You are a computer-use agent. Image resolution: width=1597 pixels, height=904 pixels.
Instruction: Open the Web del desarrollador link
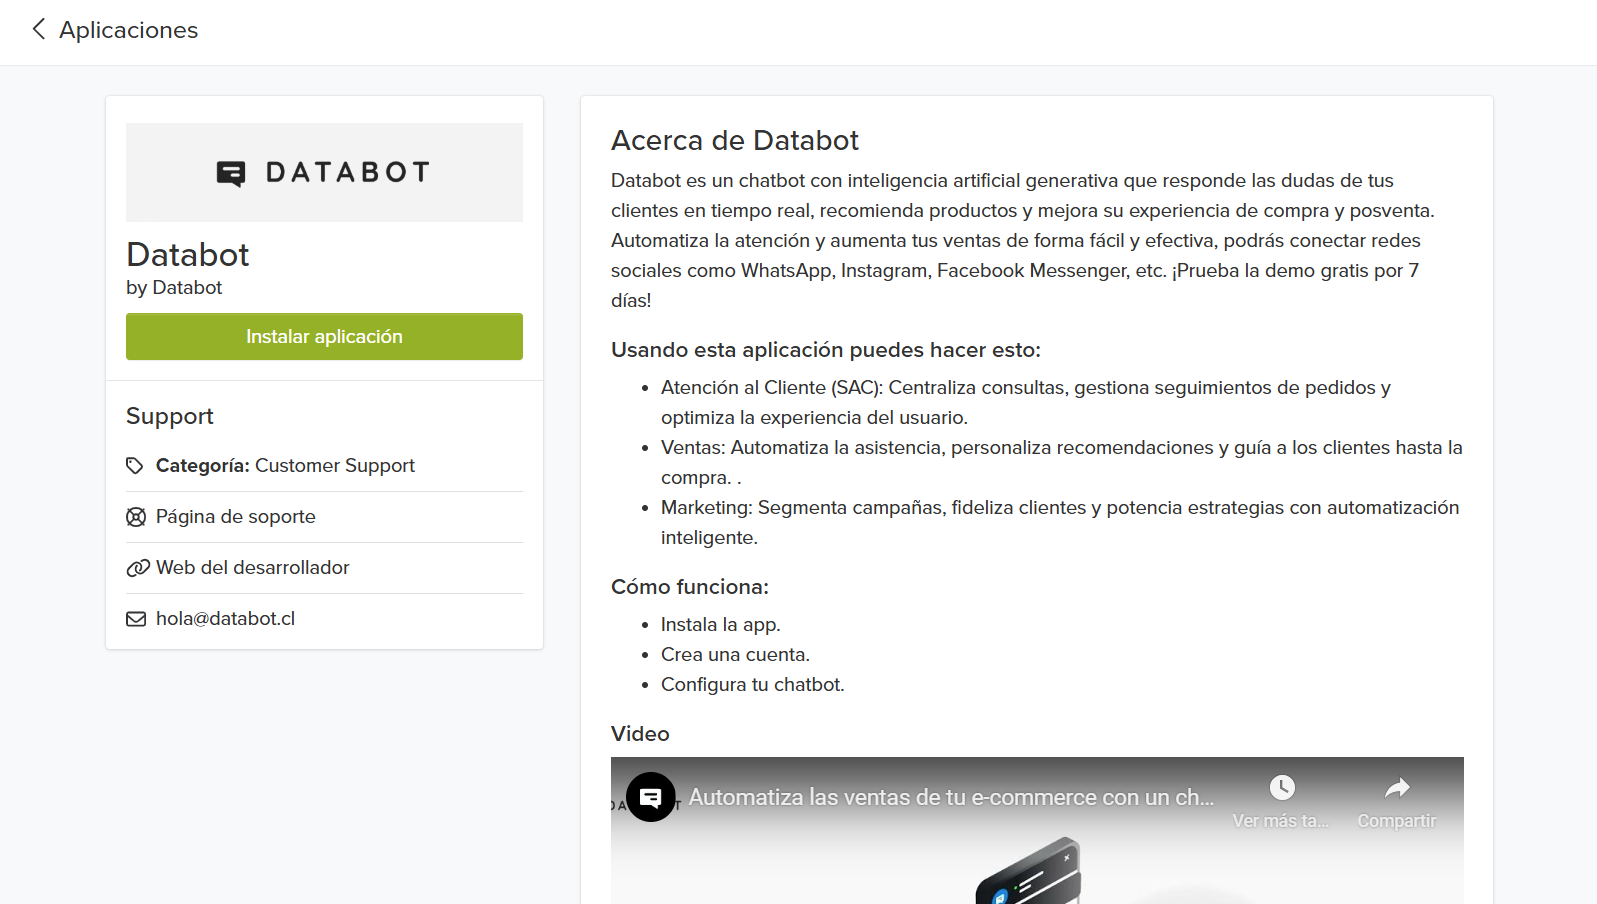point(253,567)
